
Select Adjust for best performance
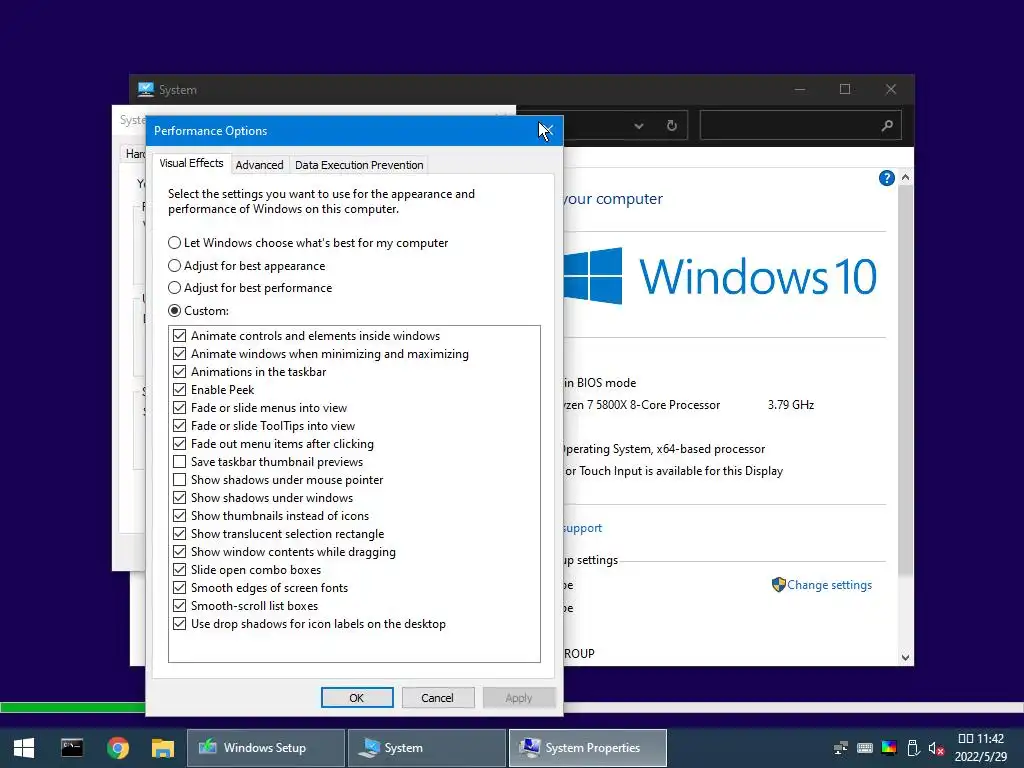click(x=250, y=288)
